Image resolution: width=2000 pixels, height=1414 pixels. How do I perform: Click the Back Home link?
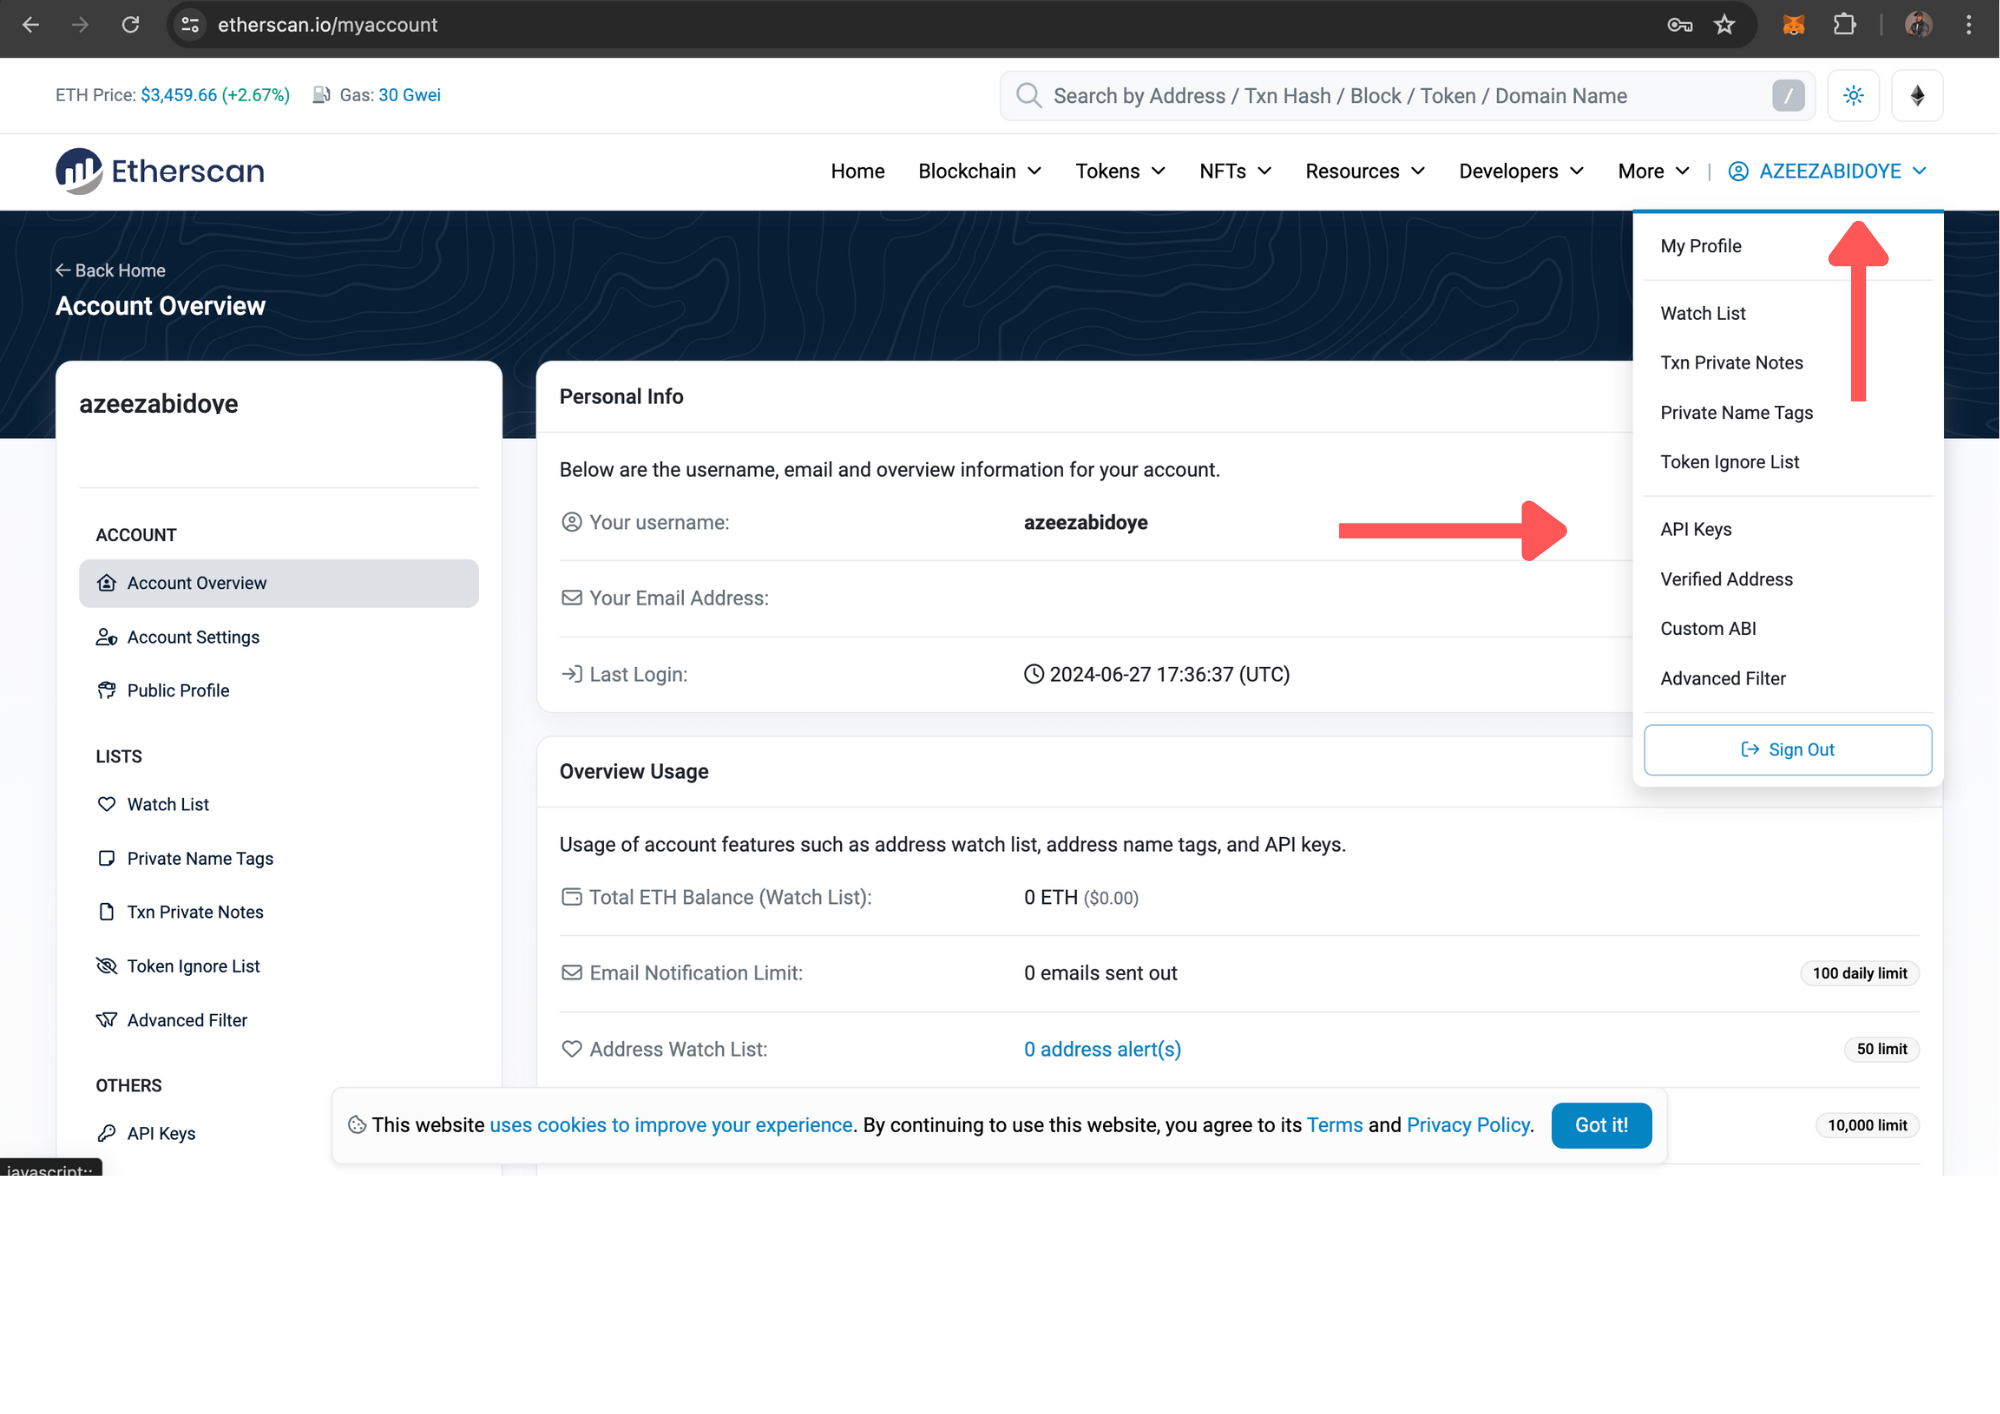pyautogui.click(x=110, y=270)
